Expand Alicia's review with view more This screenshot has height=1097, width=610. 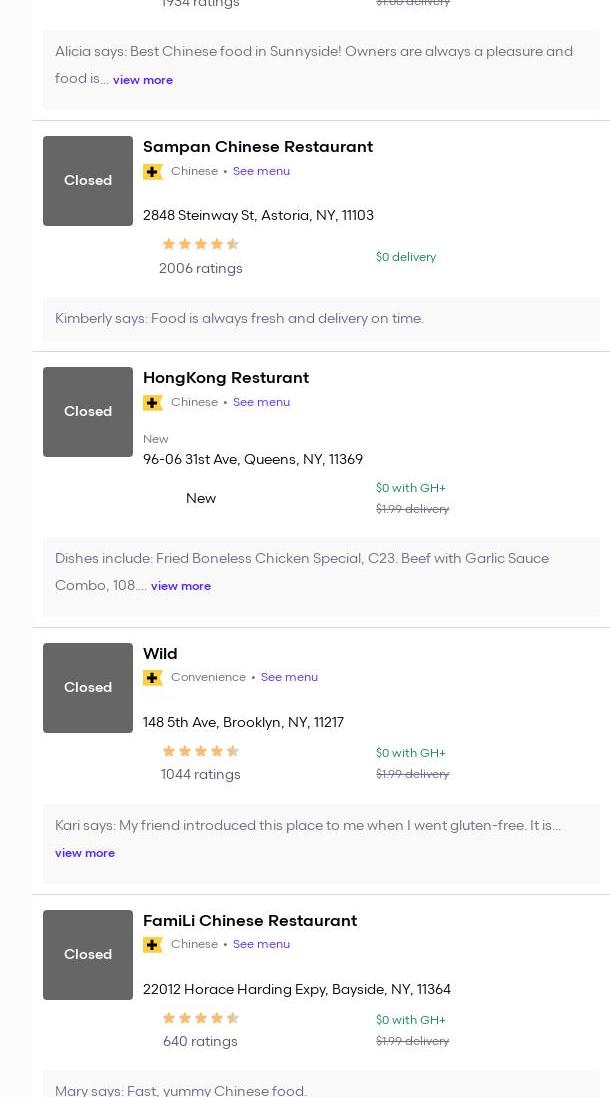click(143, 80)
